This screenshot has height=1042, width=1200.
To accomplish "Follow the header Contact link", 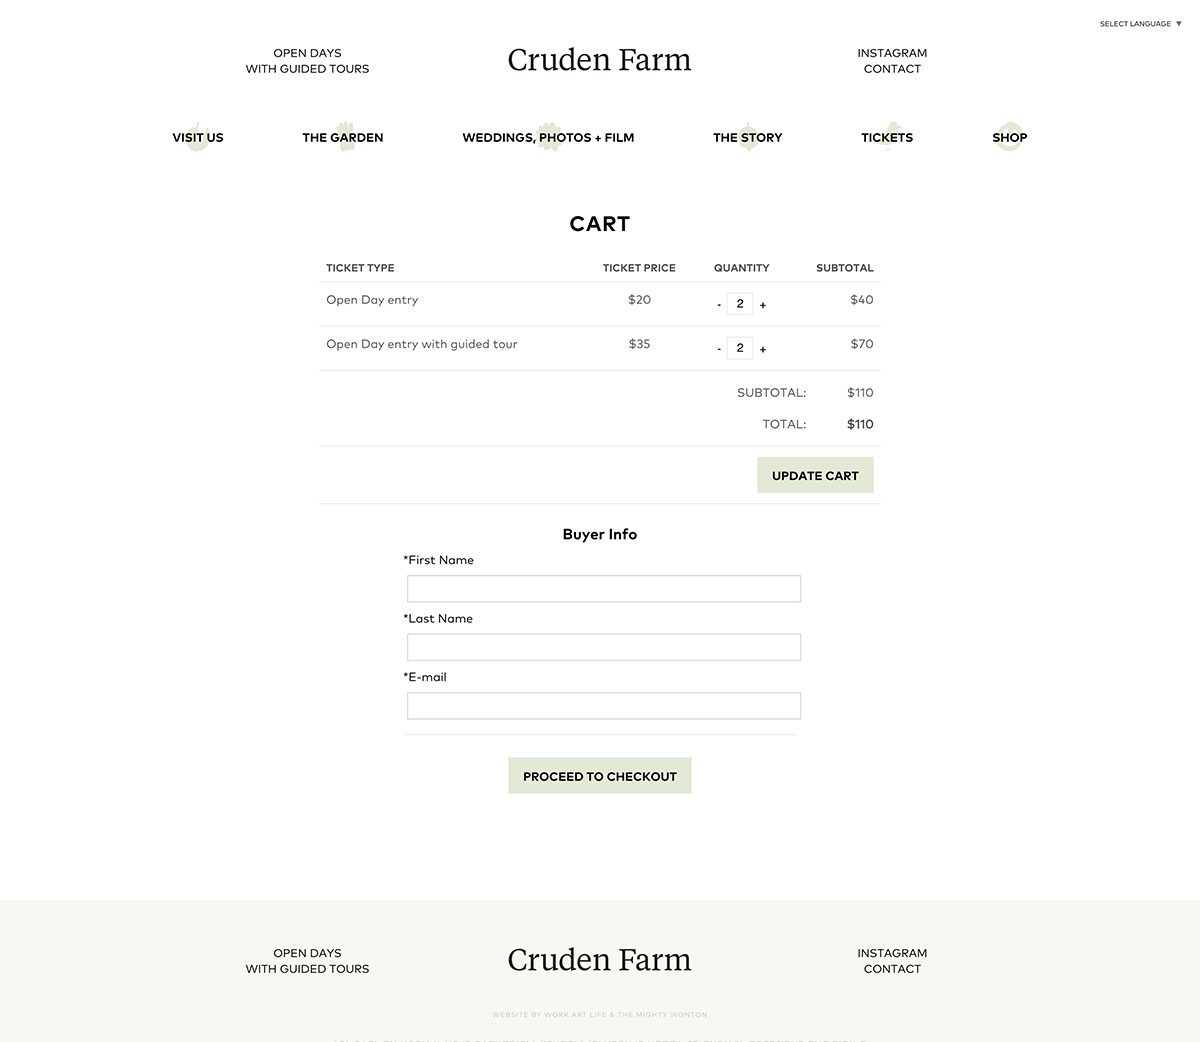I will (892, 69).
